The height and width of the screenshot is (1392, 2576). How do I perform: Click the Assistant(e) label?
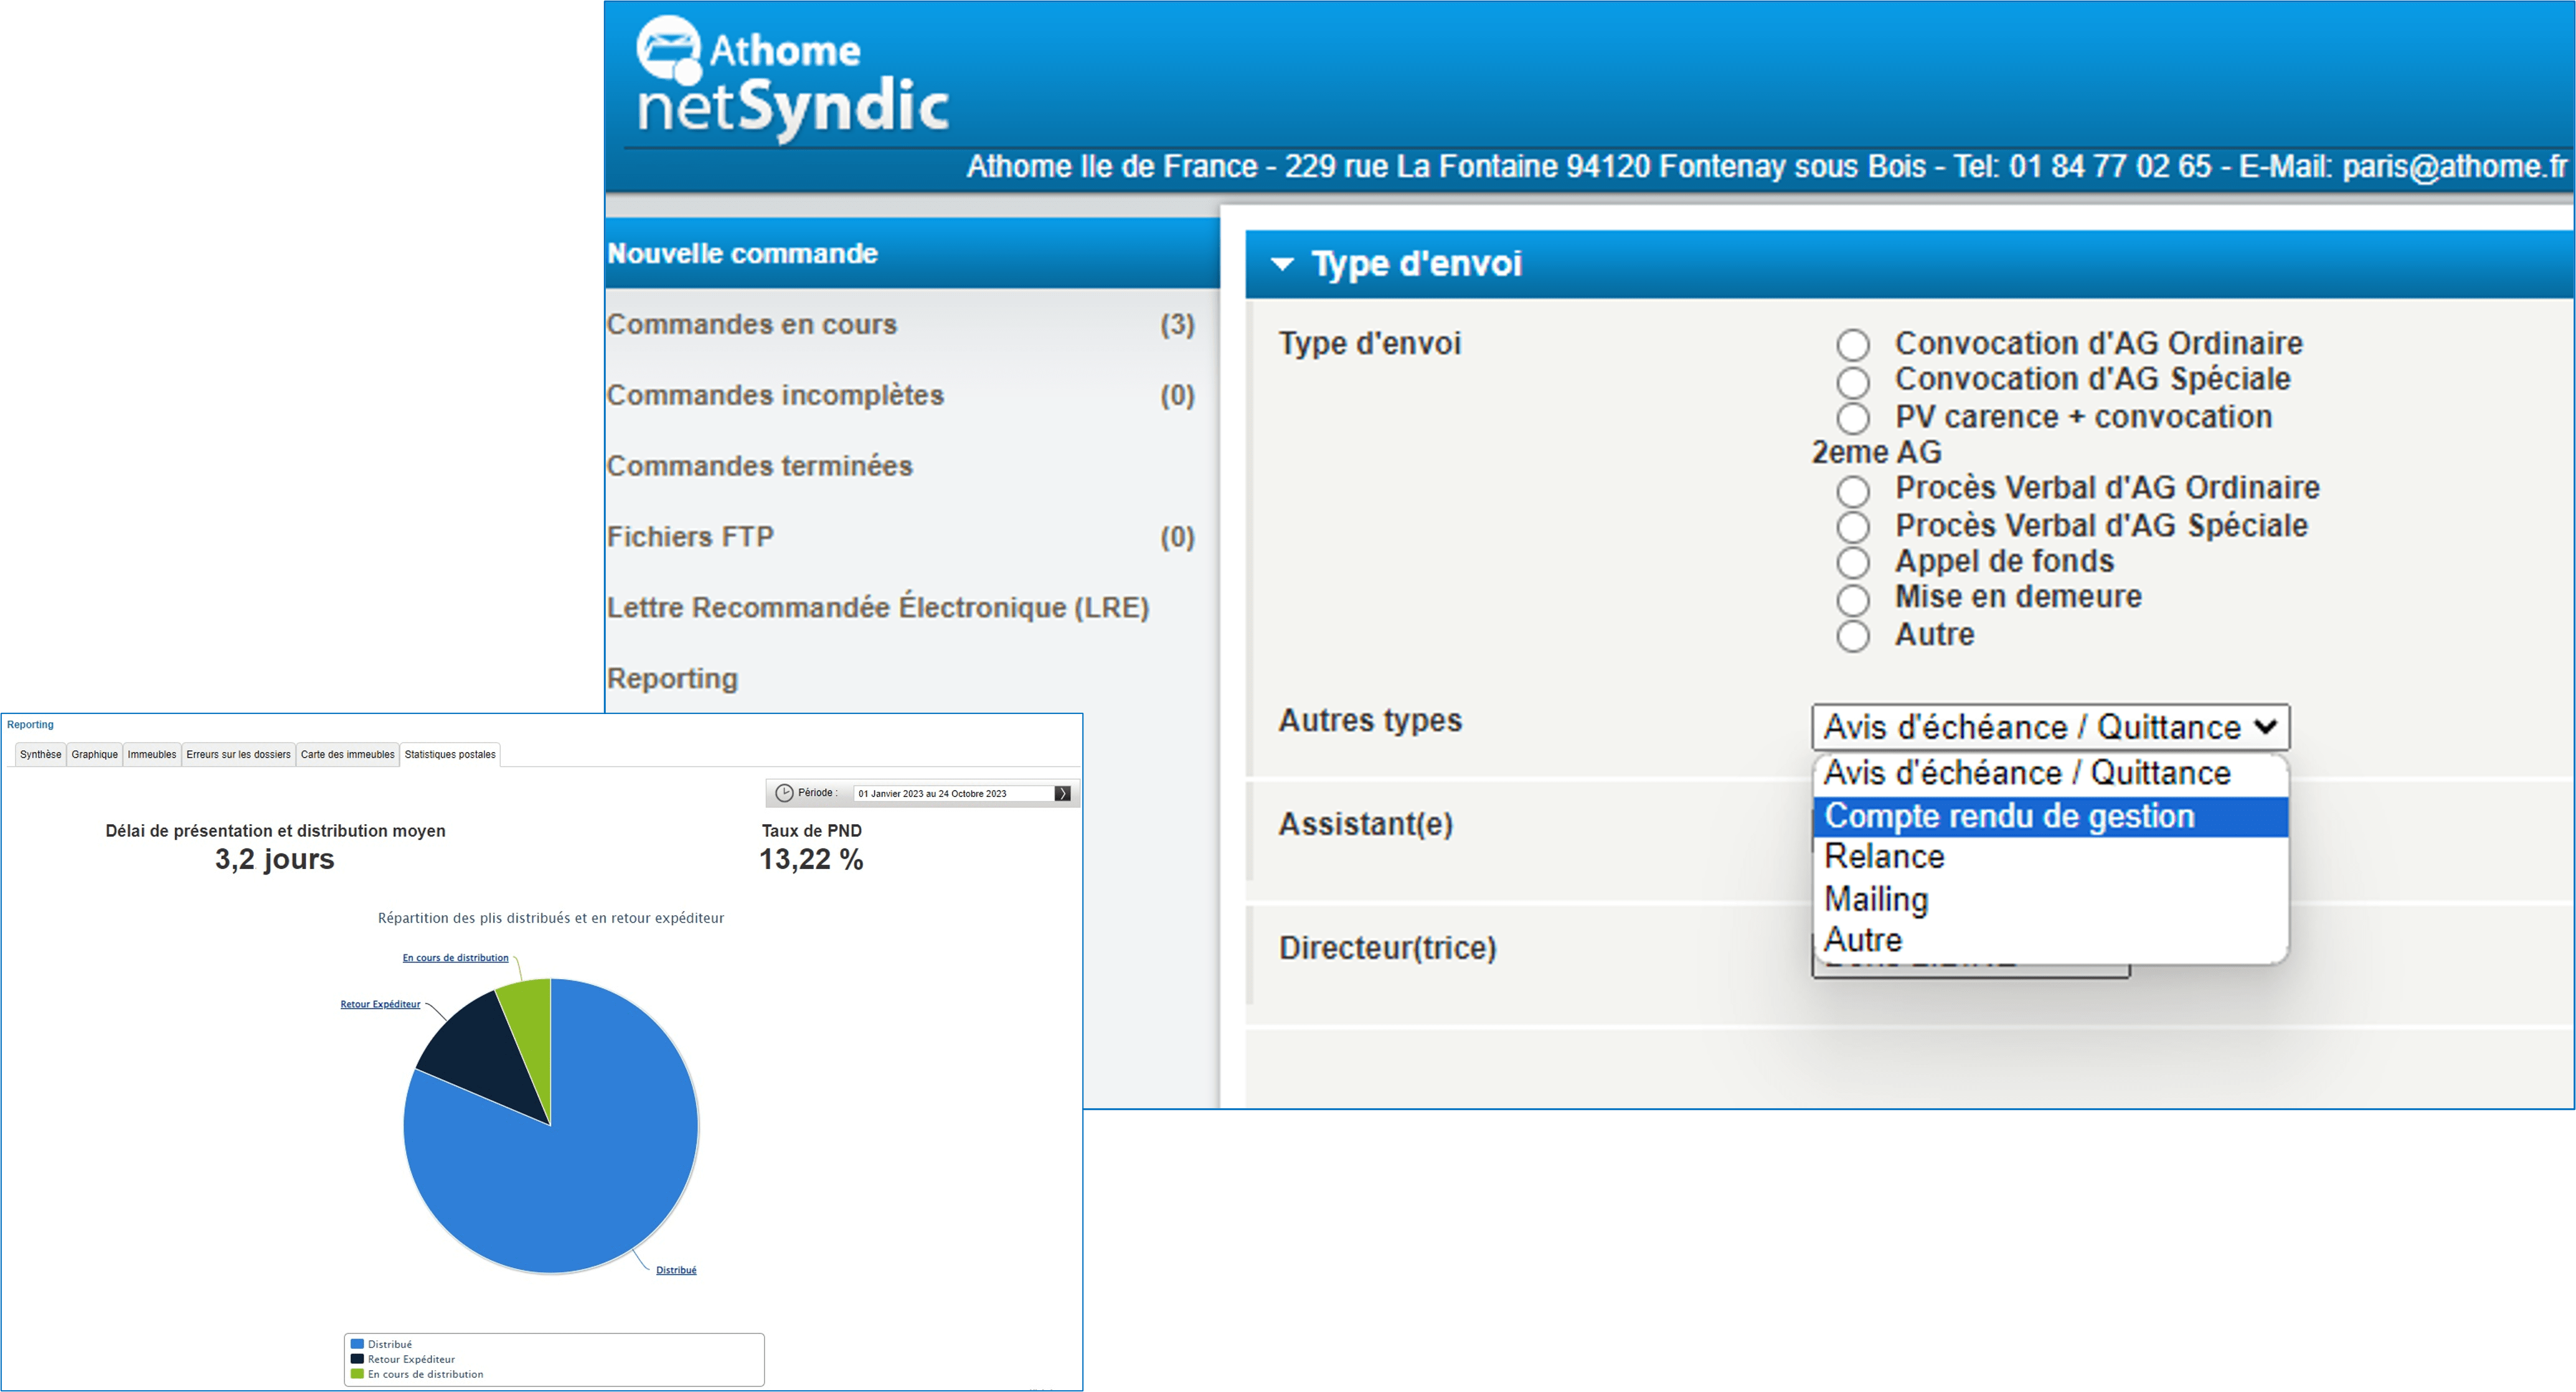click(x=1366, y=825)
